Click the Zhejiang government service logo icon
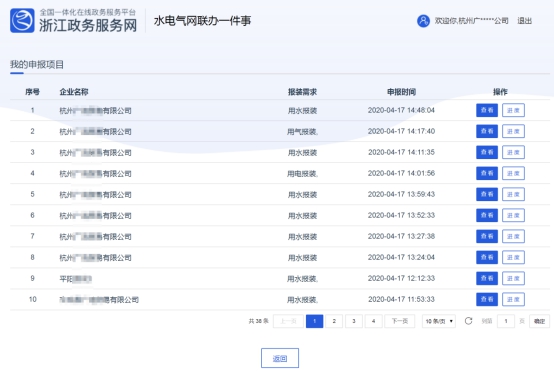The image size is (554, 371). [x=22, y=20]
